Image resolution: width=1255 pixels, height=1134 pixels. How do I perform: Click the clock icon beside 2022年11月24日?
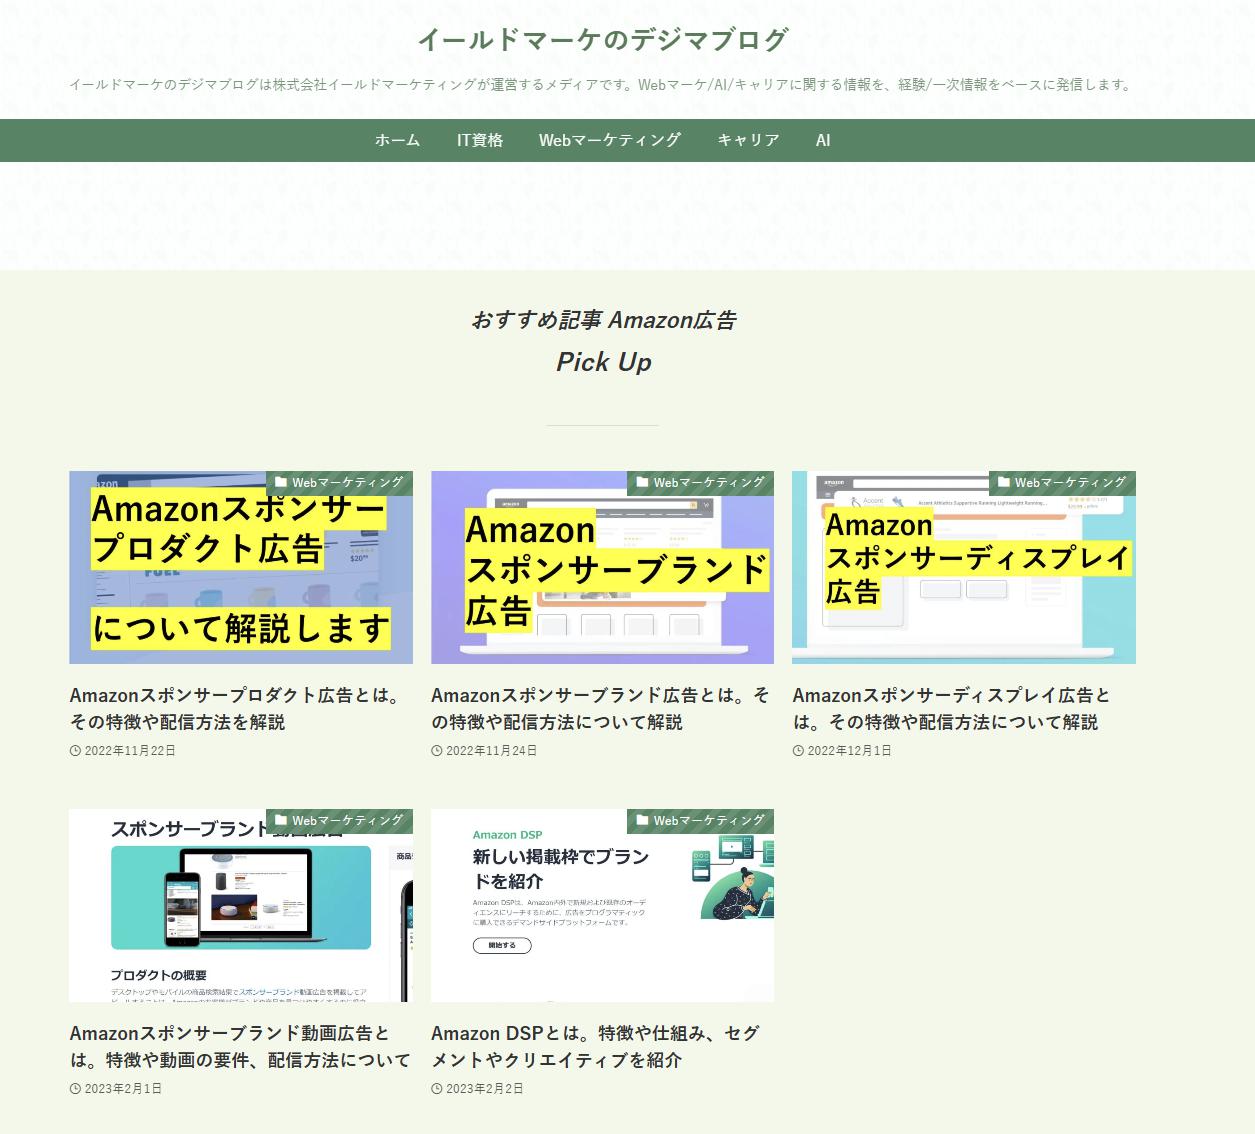[x=437, y=751]
